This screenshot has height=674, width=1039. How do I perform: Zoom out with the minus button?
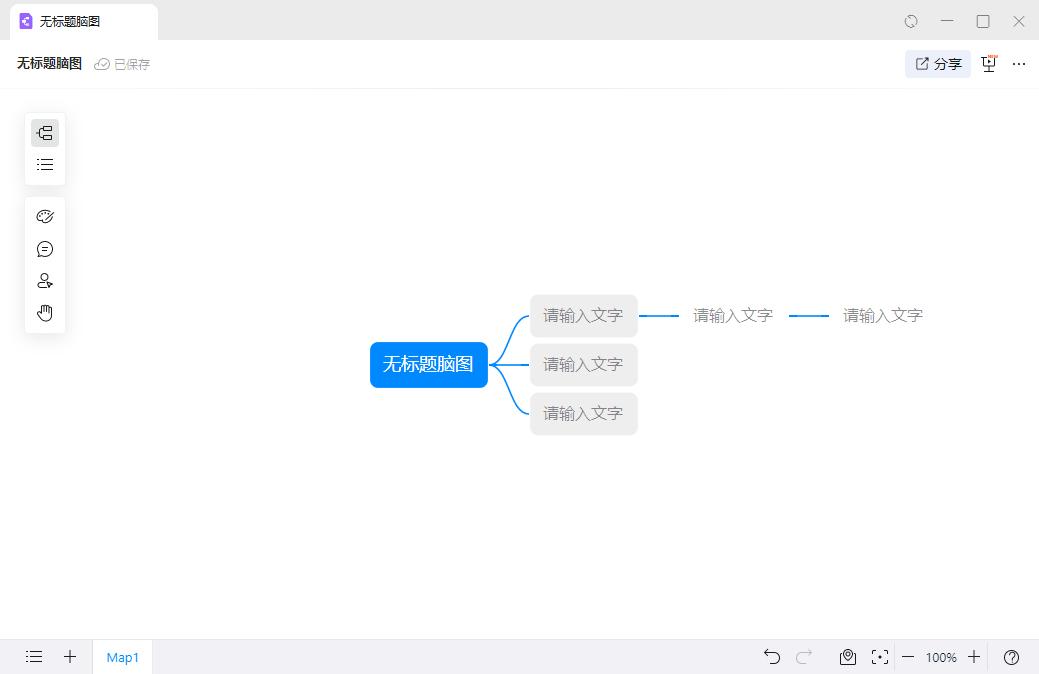[908, 657]
